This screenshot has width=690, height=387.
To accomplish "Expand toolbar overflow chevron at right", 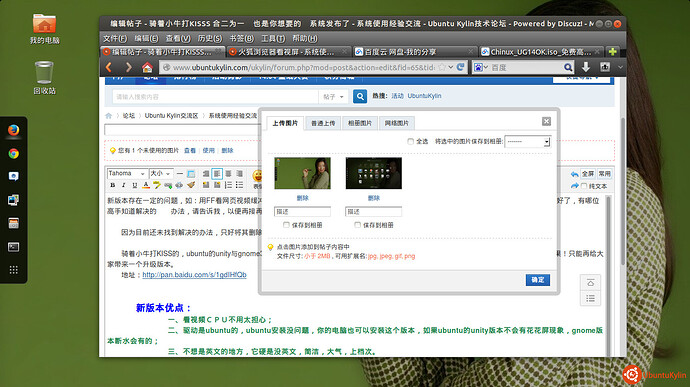I will click(x=620, y=67).
